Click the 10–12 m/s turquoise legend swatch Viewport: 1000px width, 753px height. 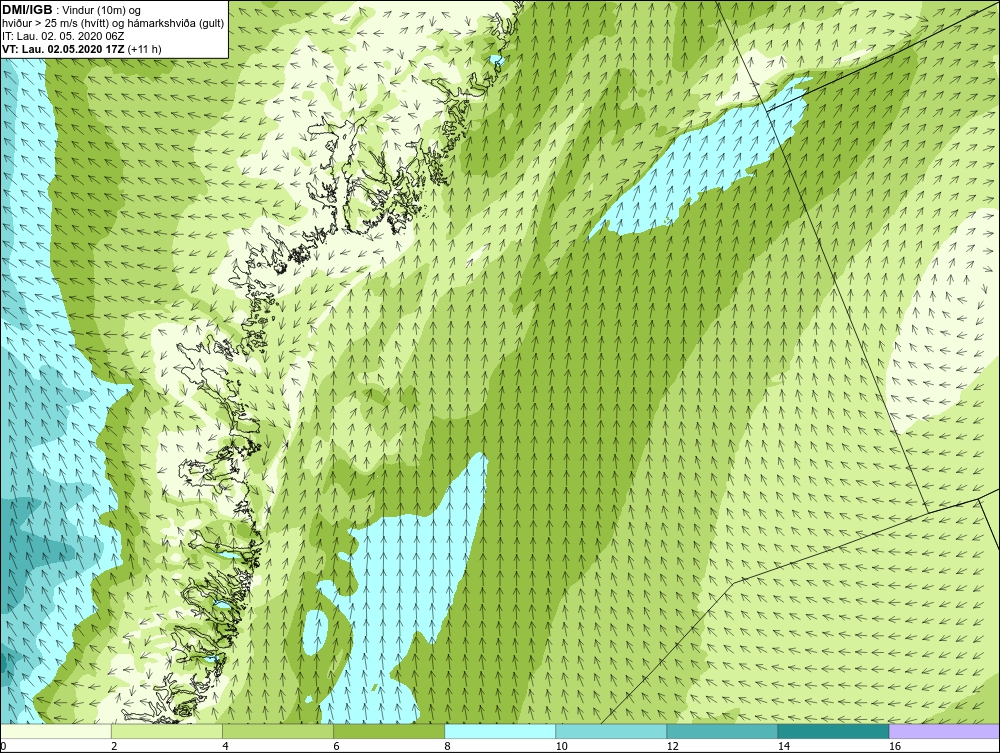click(x=611, y=731)
